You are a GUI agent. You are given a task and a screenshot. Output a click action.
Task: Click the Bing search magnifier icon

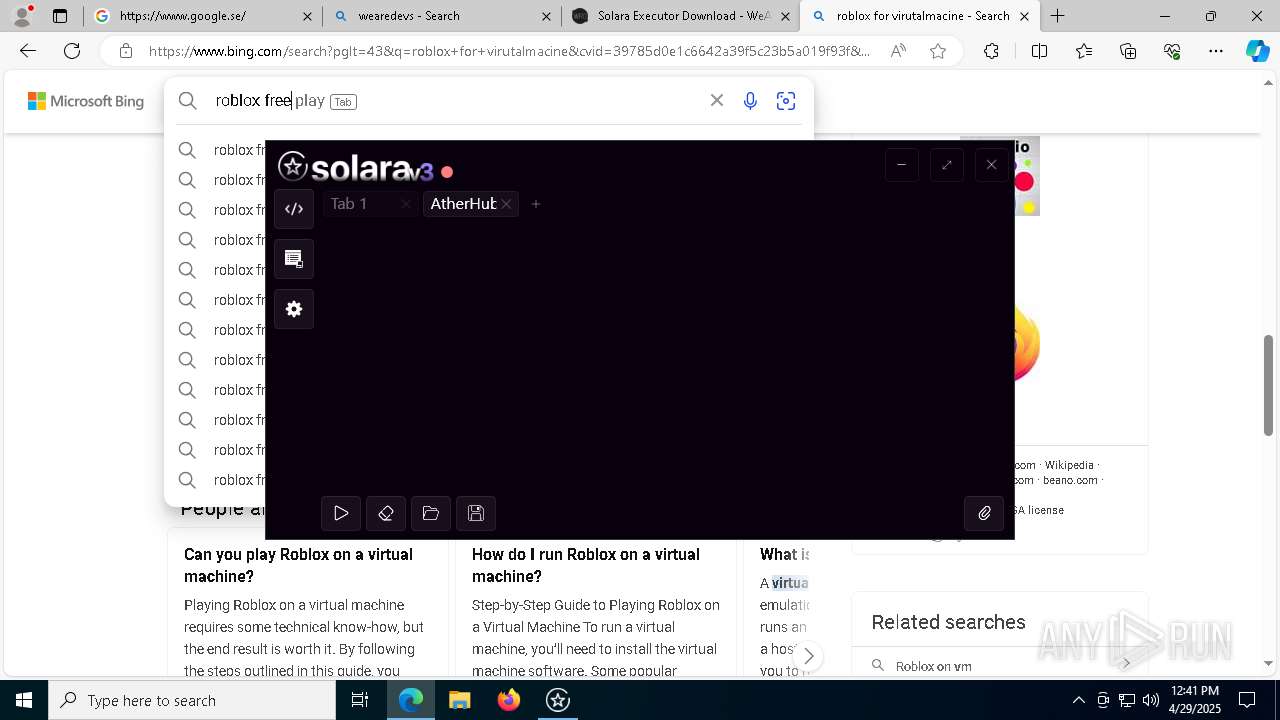[x=187, y=100]
